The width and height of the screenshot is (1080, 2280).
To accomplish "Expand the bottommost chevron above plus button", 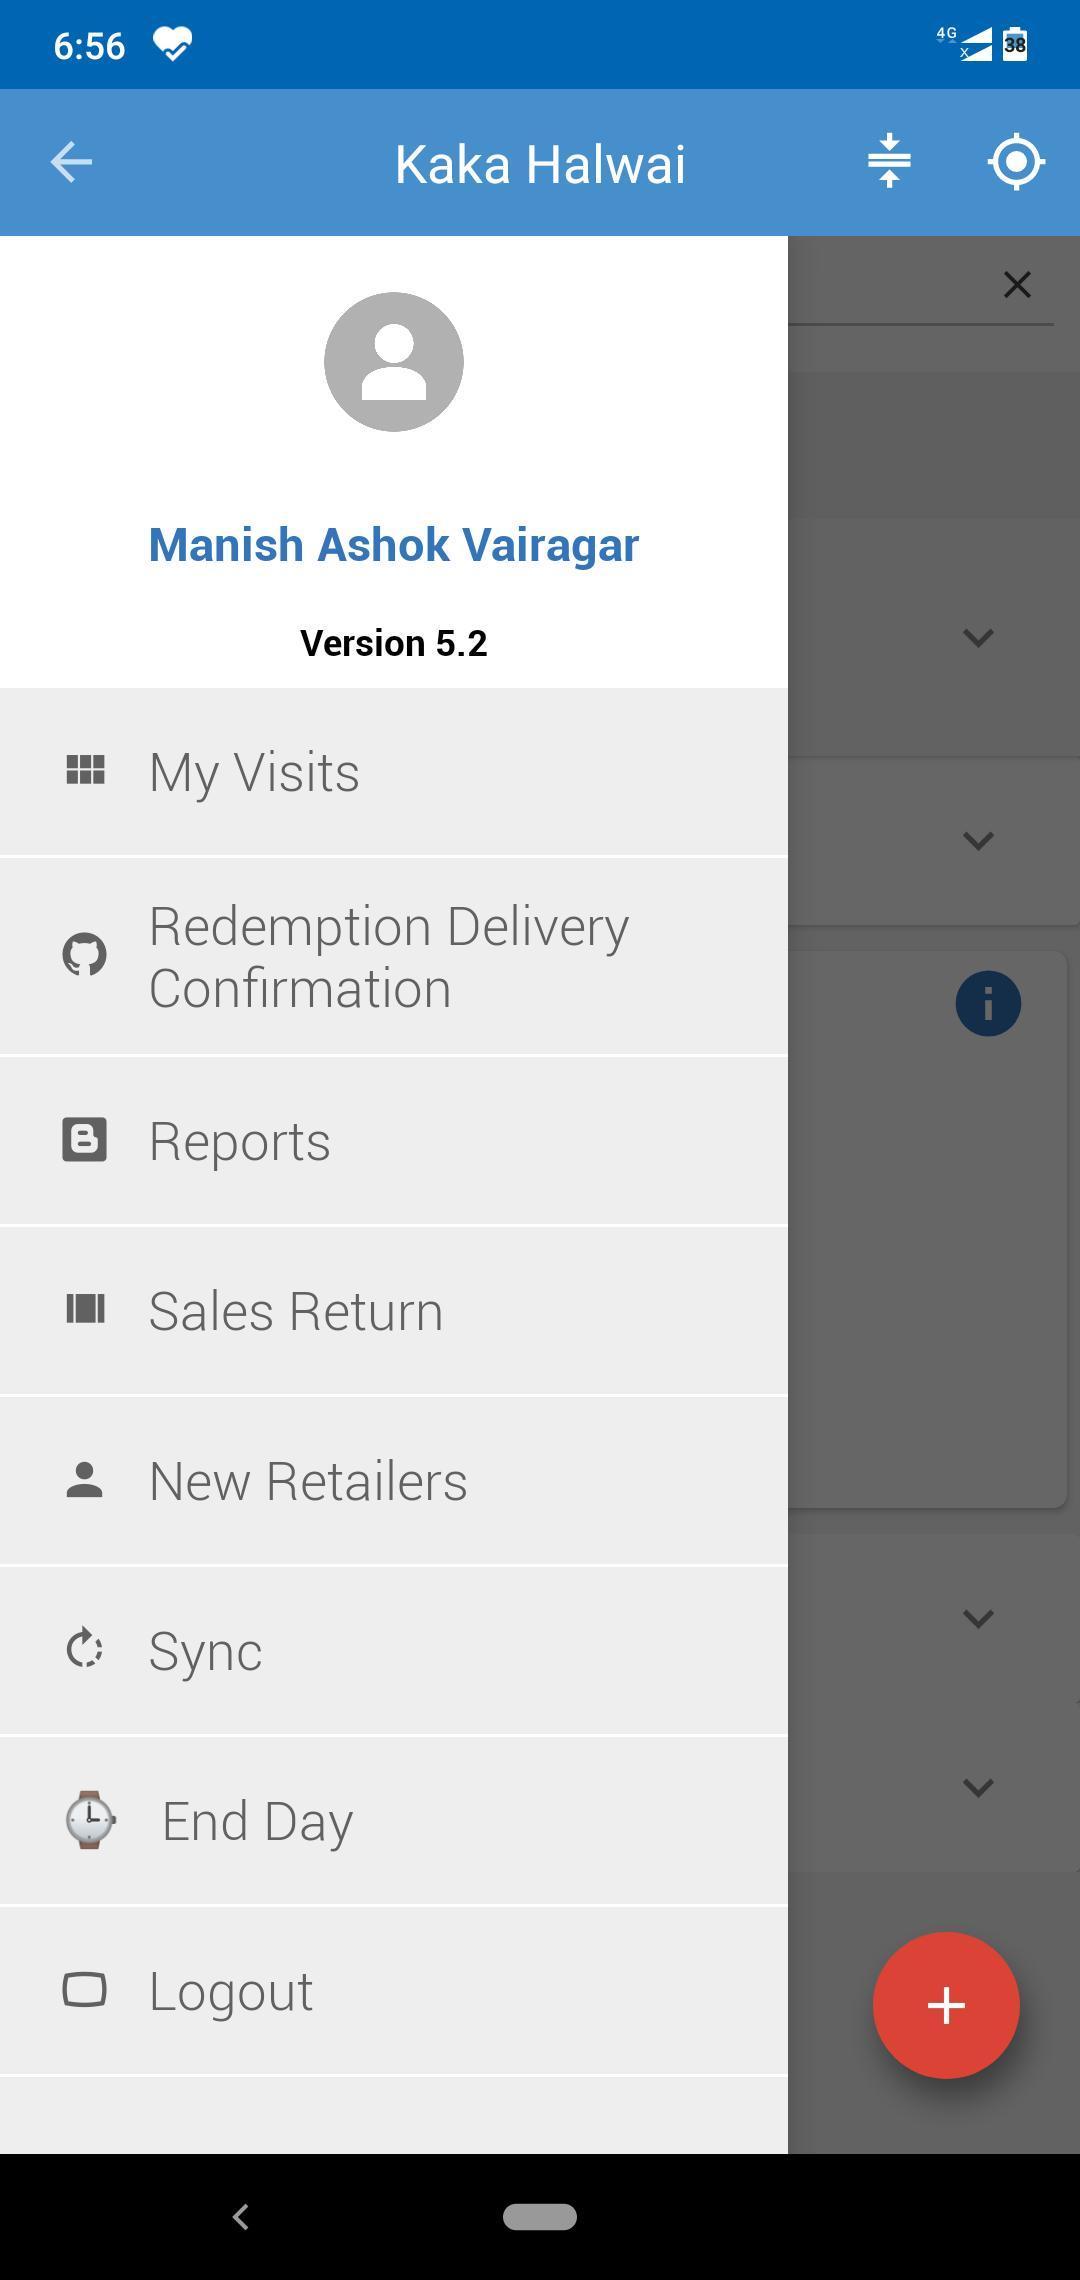I will 978,1787.
